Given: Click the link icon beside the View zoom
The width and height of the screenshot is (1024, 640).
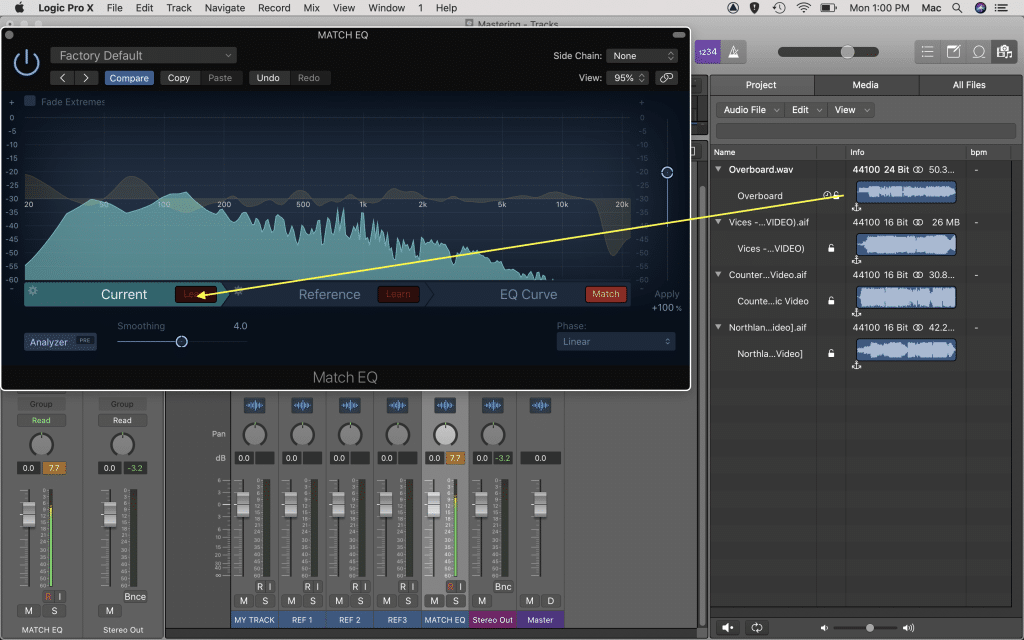Looking at the screenshot, I should pyautogui.click(x=665, y=77).
